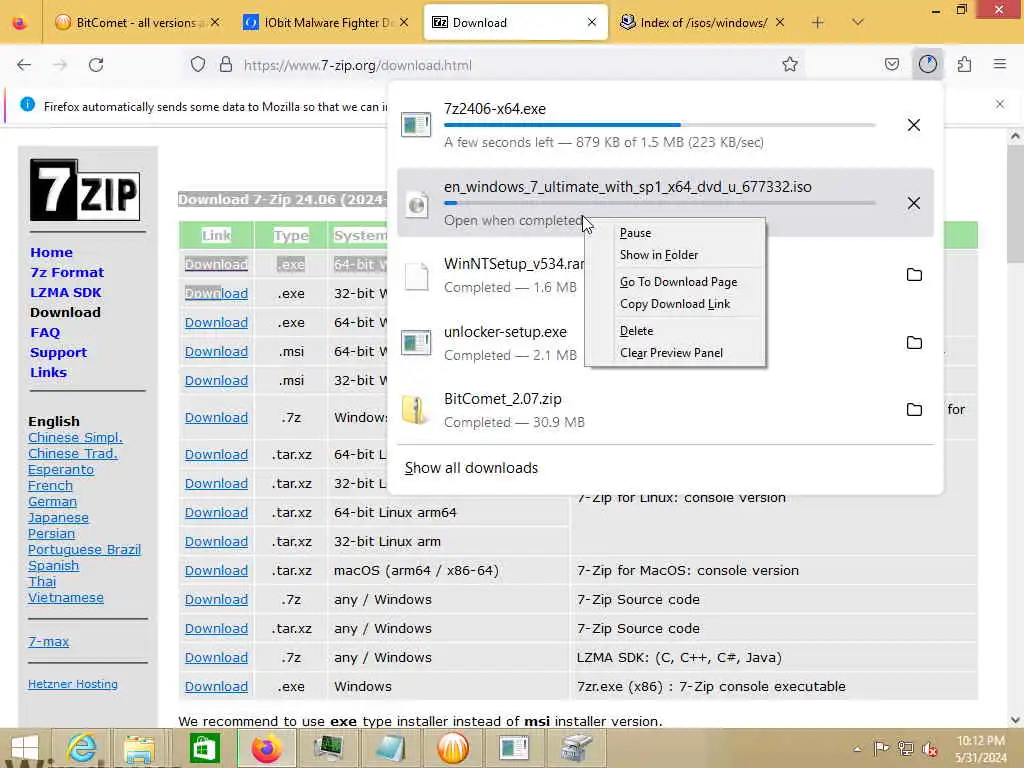Viewport: 1024px width, 768px height.
Task: Choose Delete in the context menu
Action: click(x=636, y=331)
